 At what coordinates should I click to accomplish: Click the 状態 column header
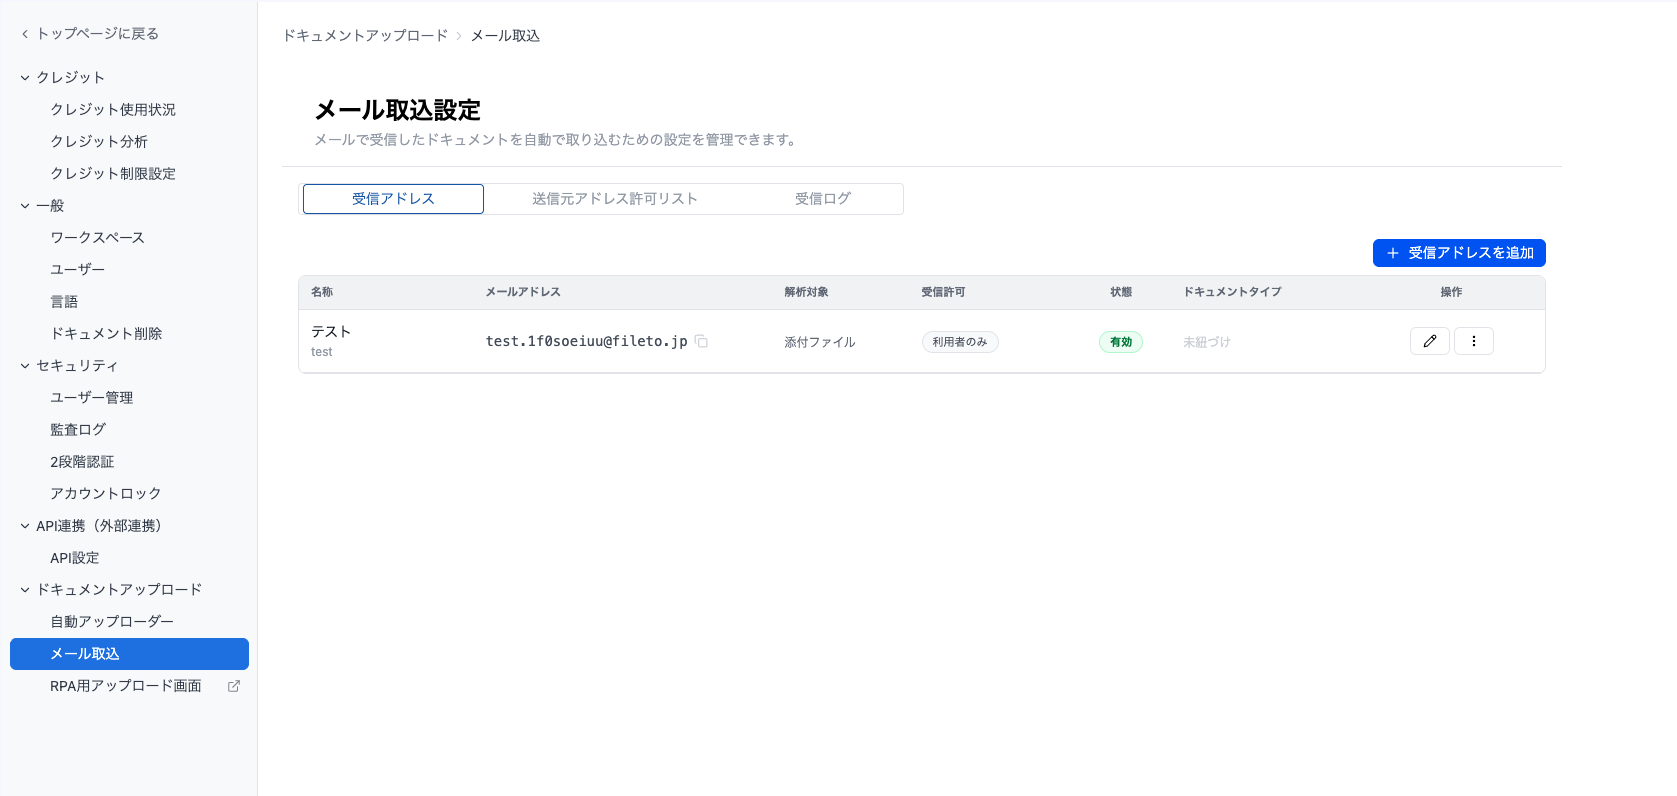(1121, 292)
